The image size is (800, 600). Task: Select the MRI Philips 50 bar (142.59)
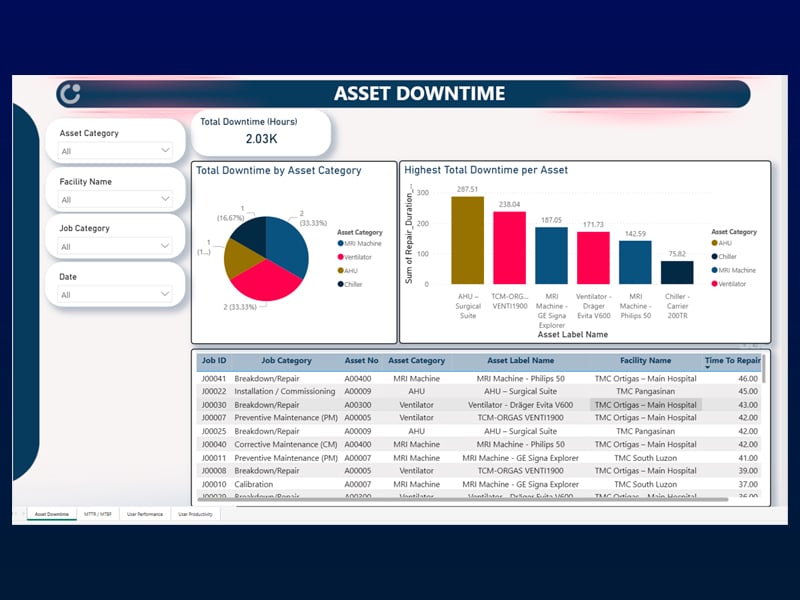tap(635, 263)
